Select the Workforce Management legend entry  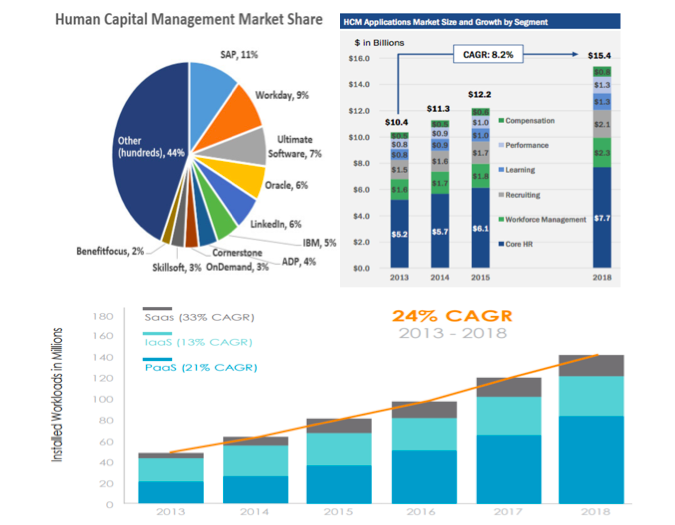point(542,219)
